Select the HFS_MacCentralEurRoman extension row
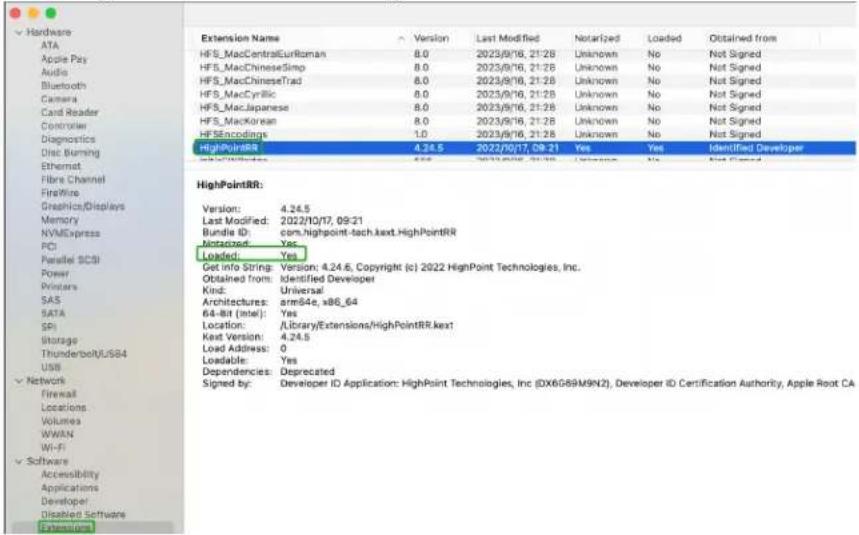Image resolution: width=859 pixels, height=535 pixels. point(519,54)
